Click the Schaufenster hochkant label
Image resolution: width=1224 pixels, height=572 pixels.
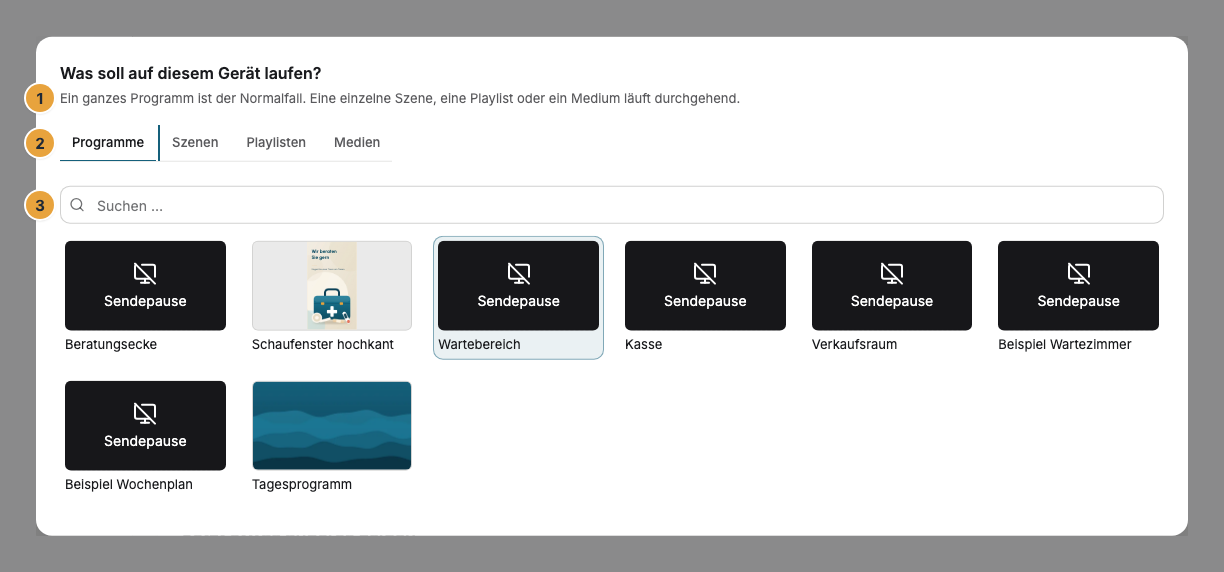(x=323, y=344)
